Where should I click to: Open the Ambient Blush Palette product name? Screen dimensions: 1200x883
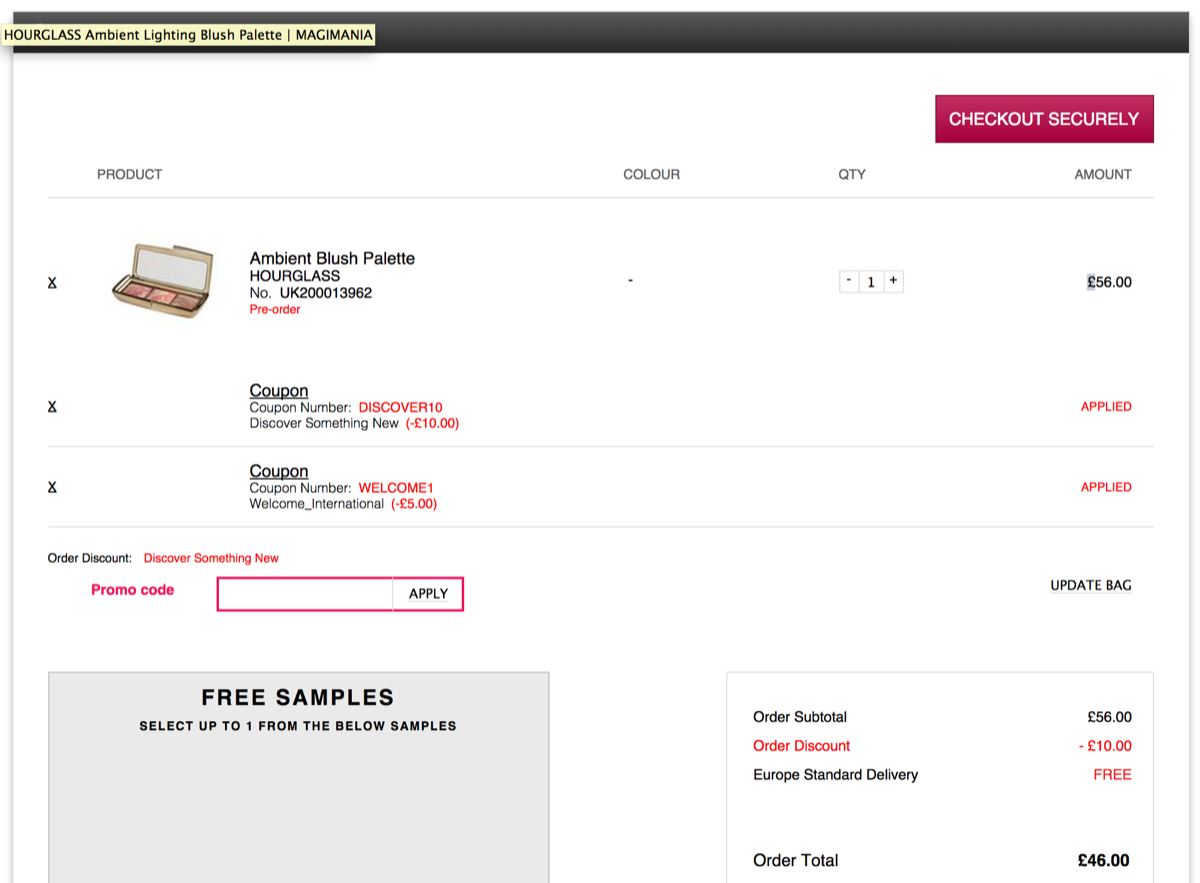click(x=332, y=258)
